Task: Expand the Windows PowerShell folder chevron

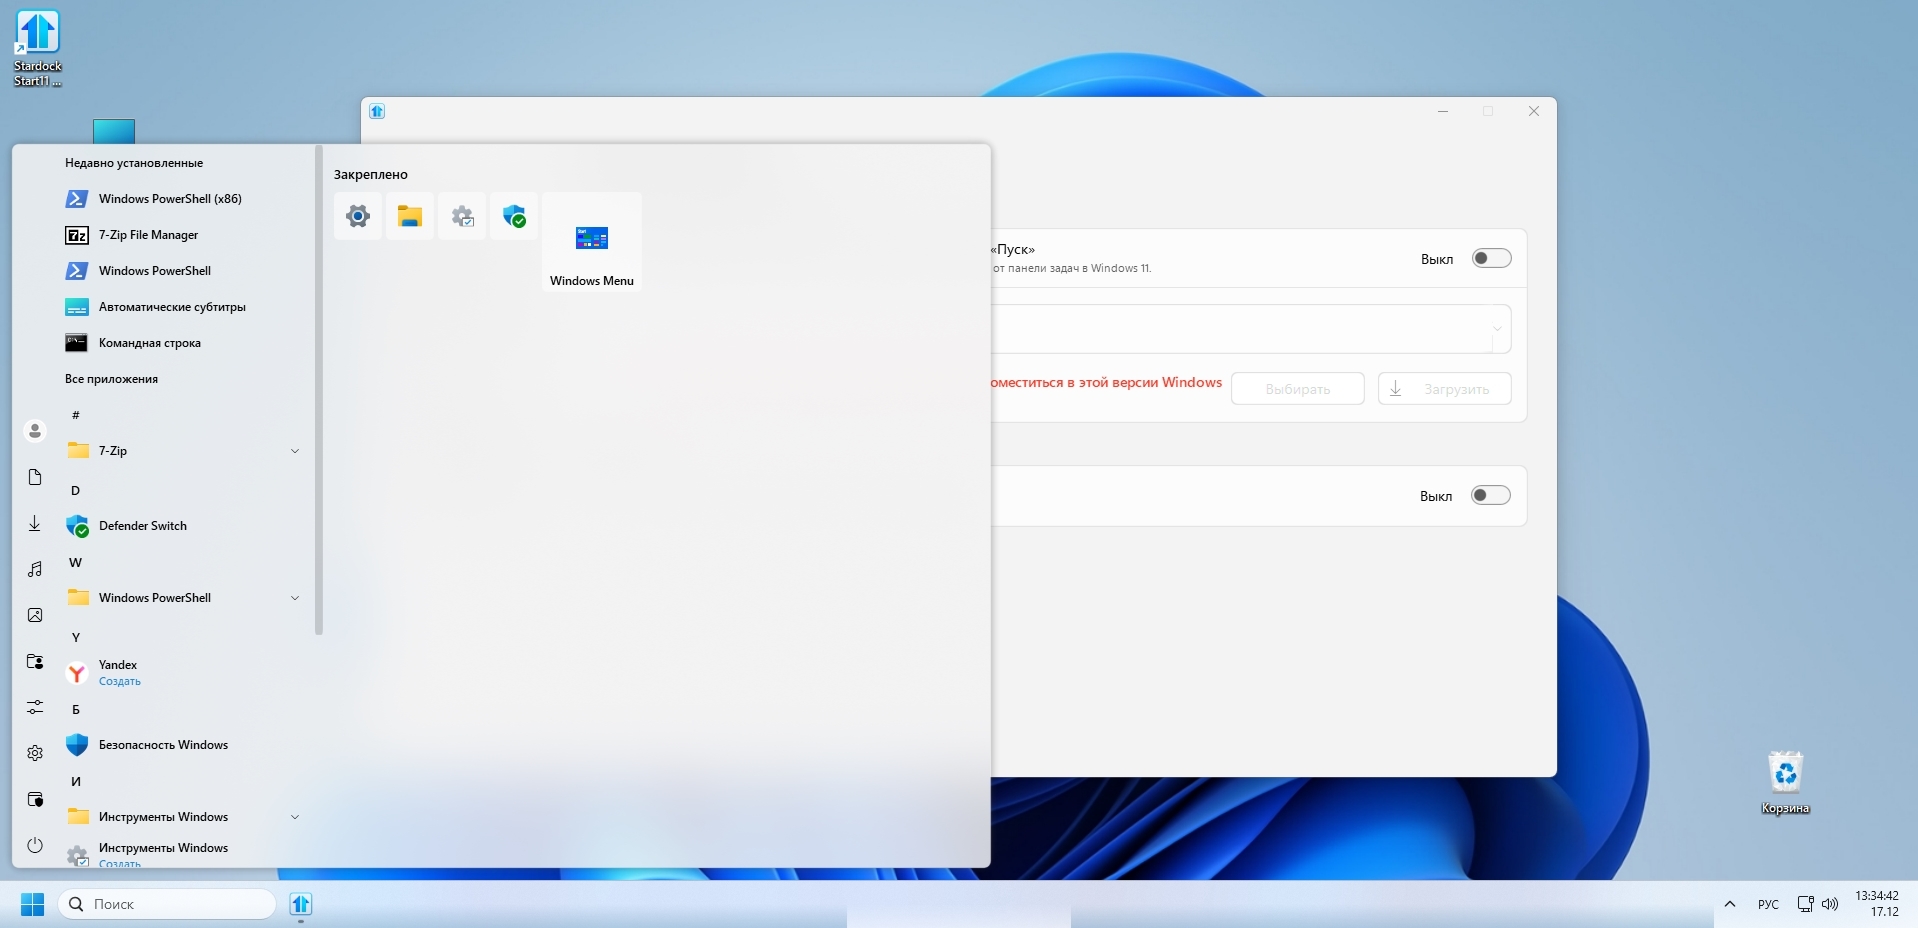Action: point(295,598)
